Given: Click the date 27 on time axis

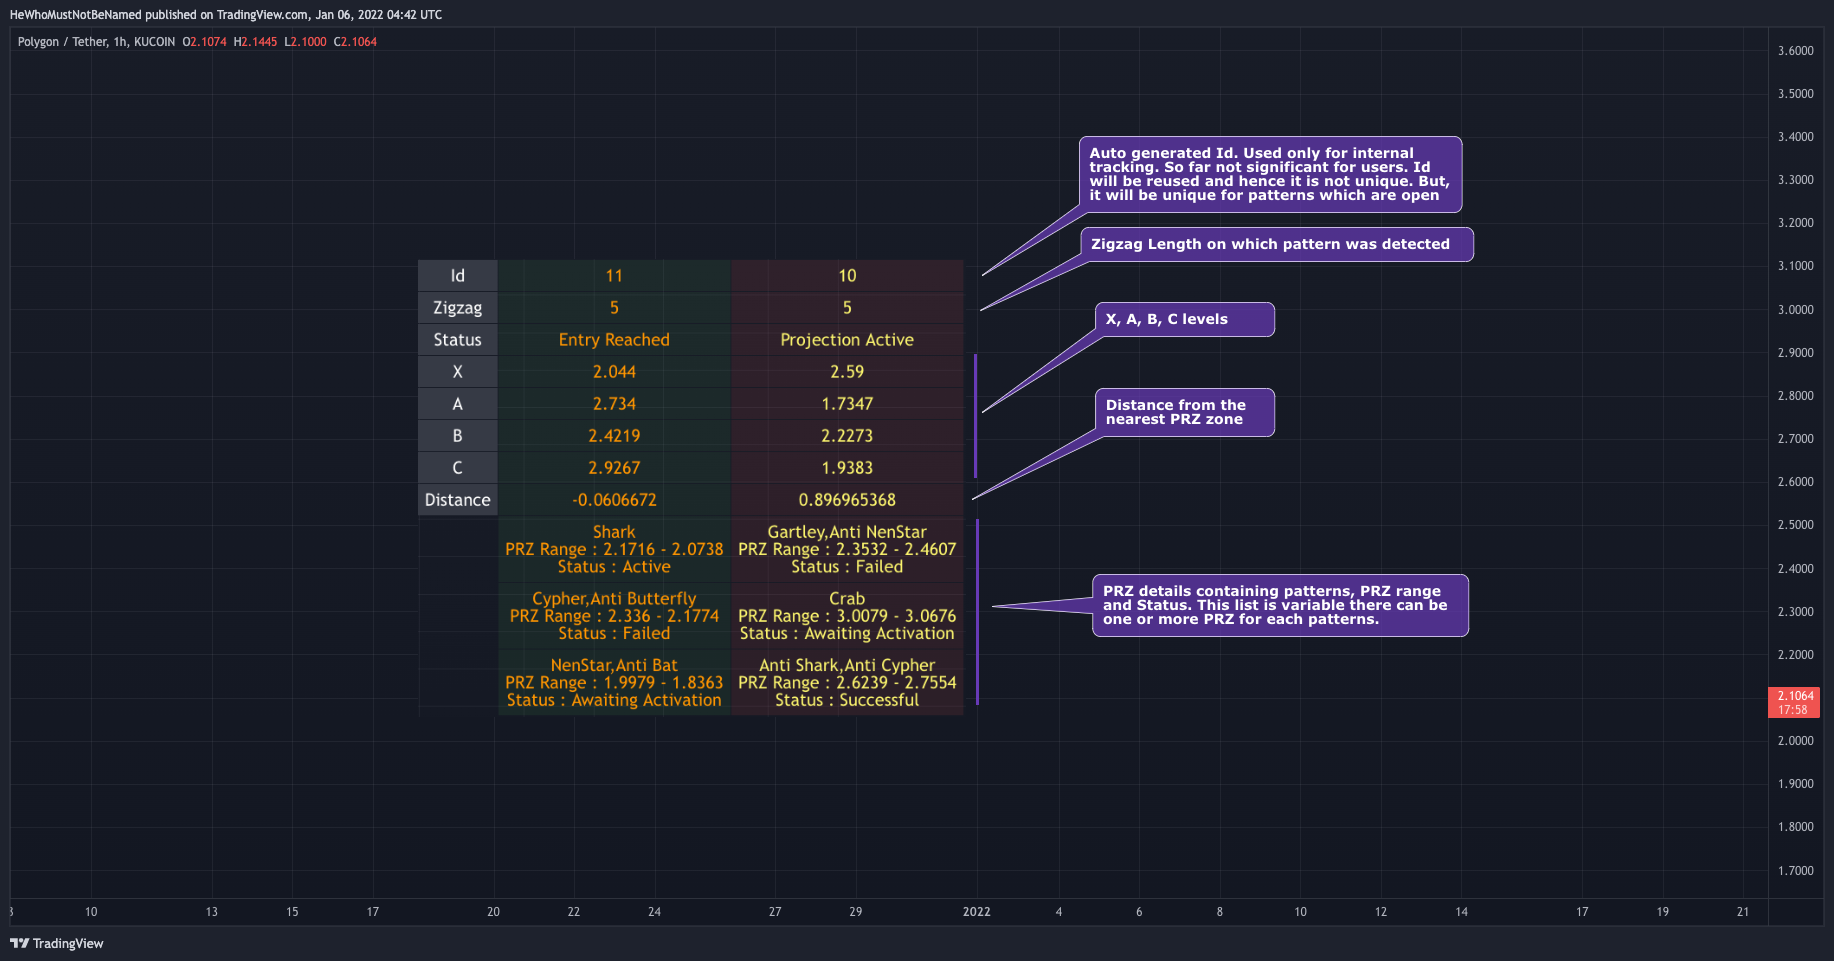Looking at the screenshot, I should [x=775, y=912].
